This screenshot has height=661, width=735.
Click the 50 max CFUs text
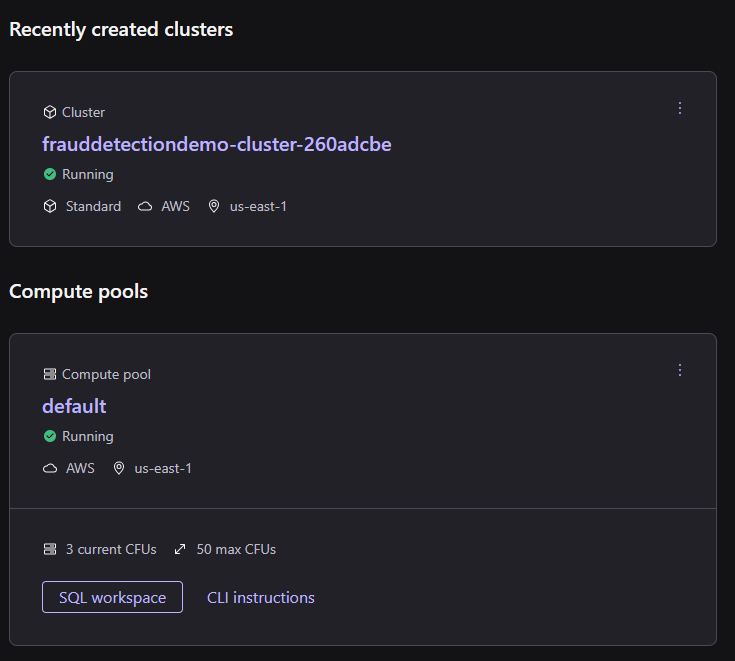(x=236, y=549)
